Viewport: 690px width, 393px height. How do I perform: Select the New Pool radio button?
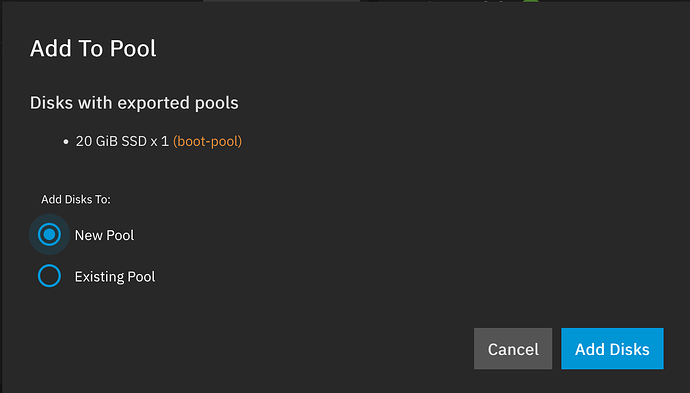tap(49, 235)
